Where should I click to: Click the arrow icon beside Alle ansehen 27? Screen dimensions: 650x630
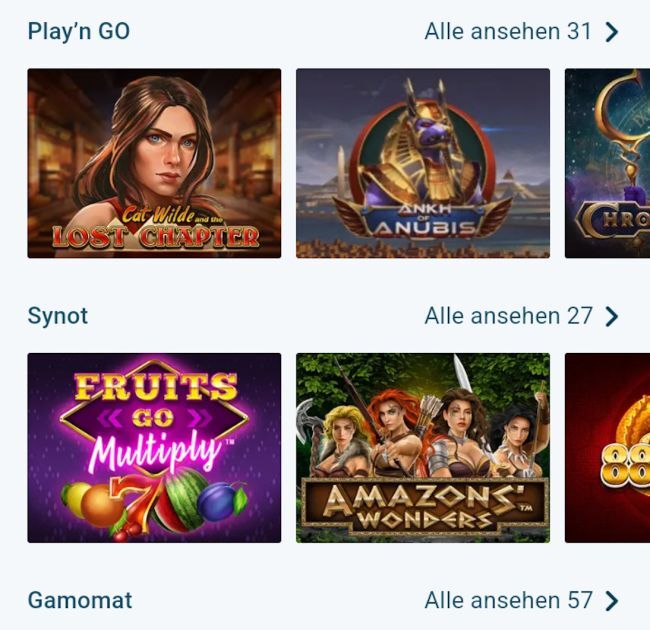pyautogui.click(x=612, y=317)
